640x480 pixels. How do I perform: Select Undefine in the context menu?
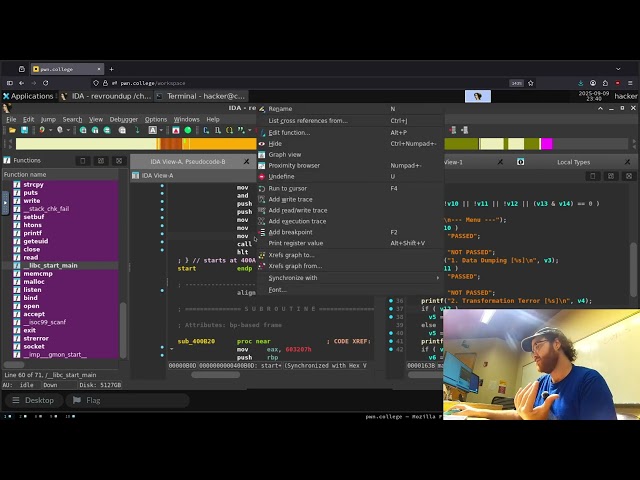point(281,176)
